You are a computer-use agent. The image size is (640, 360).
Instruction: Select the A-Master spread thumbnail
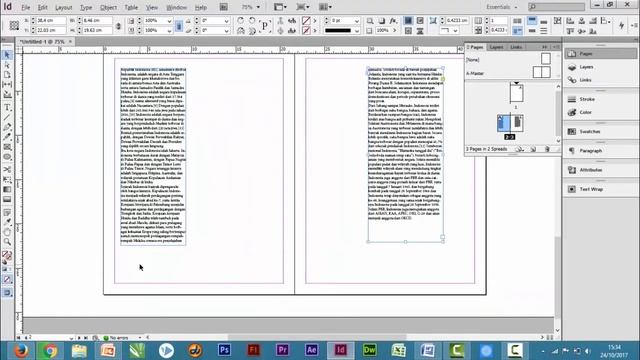click(542, 73)
